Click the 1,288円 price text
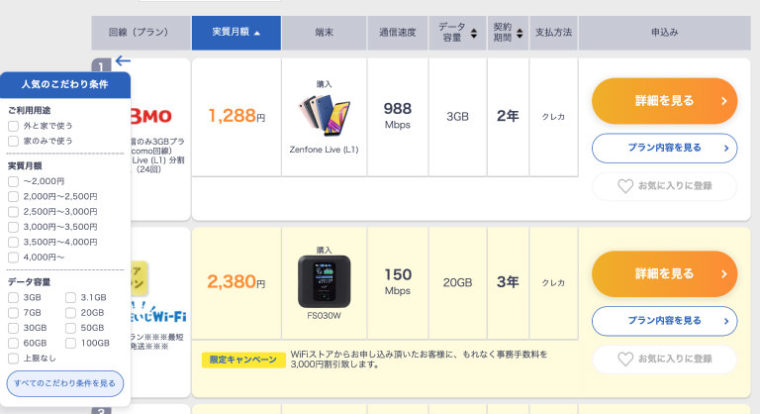 (237, 116)
